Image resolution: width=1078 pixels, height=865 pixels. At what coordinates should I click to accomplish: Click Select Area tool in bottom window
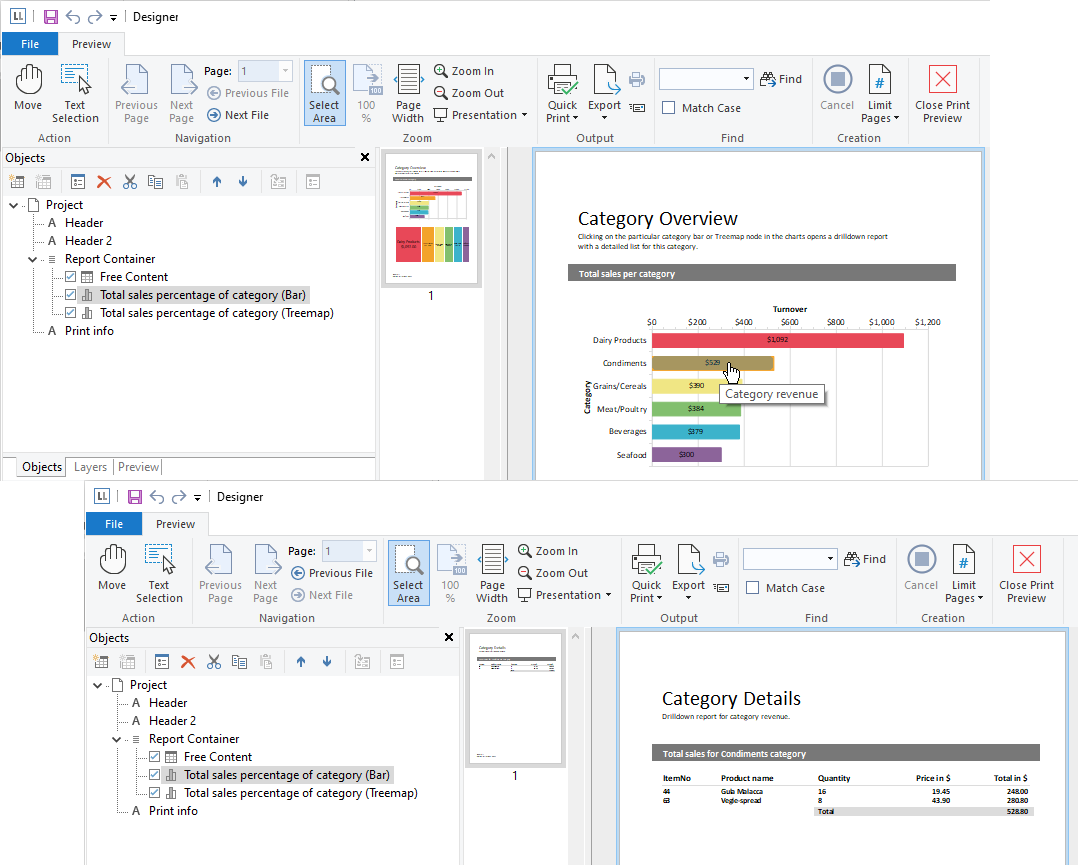408,573
